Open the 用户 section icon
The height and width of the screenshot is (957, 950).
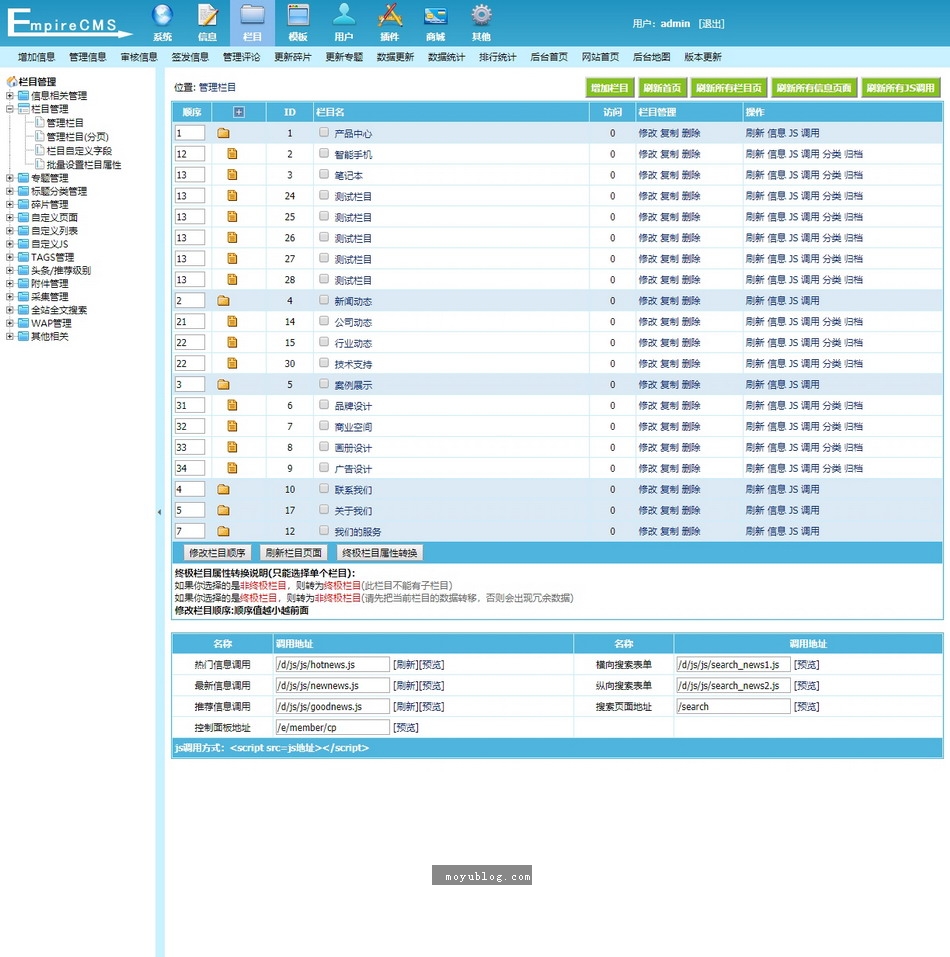pos(344,22)
